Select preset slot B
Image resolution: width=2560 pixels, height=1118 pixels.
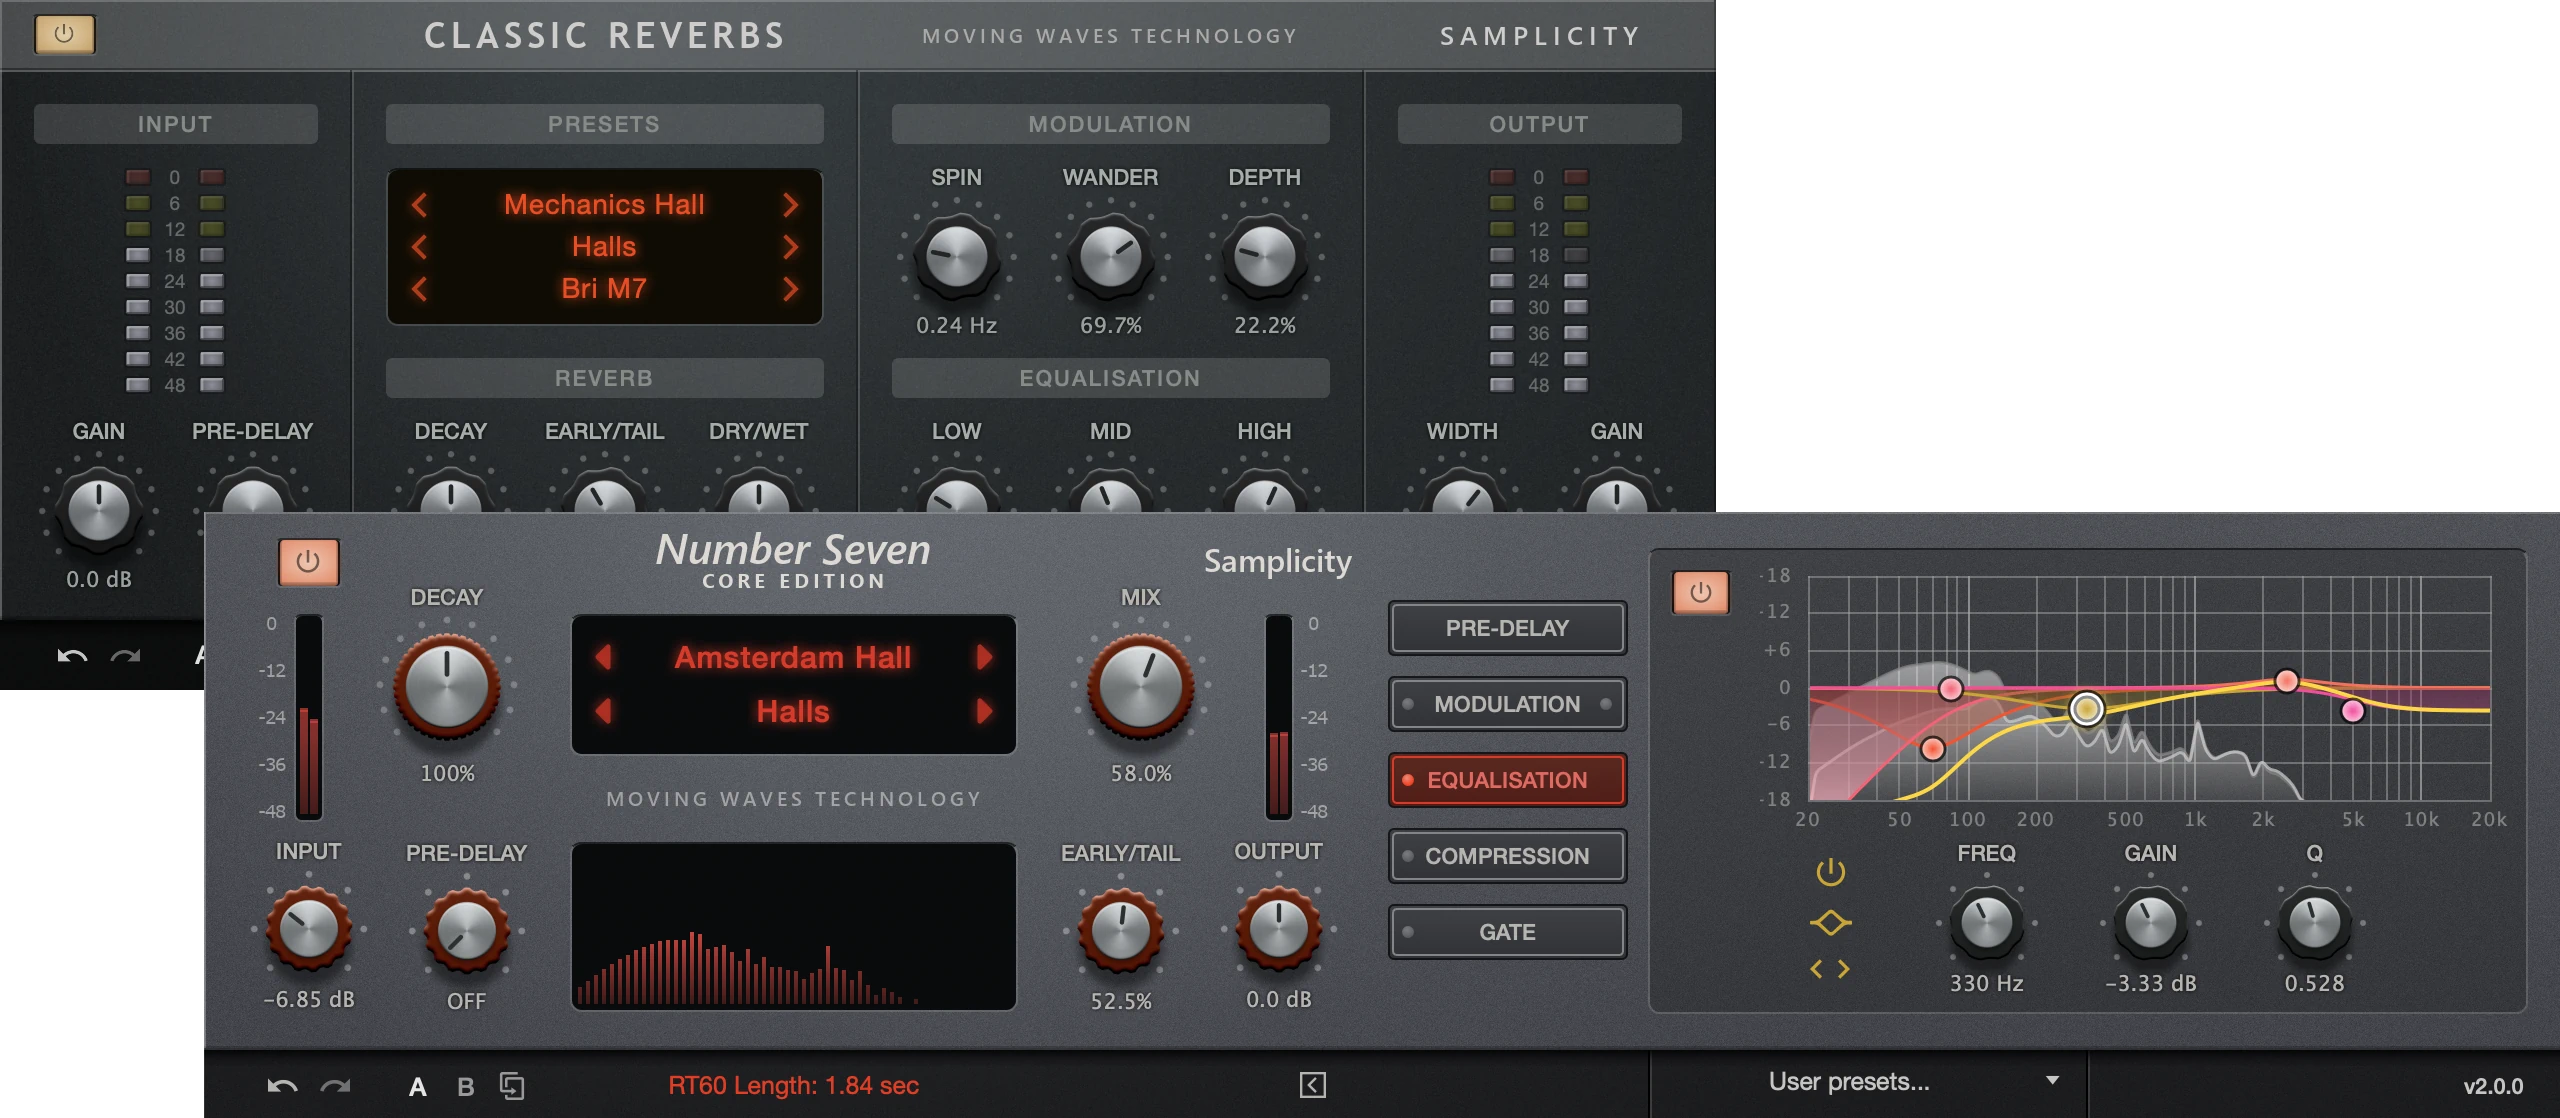465,1087
